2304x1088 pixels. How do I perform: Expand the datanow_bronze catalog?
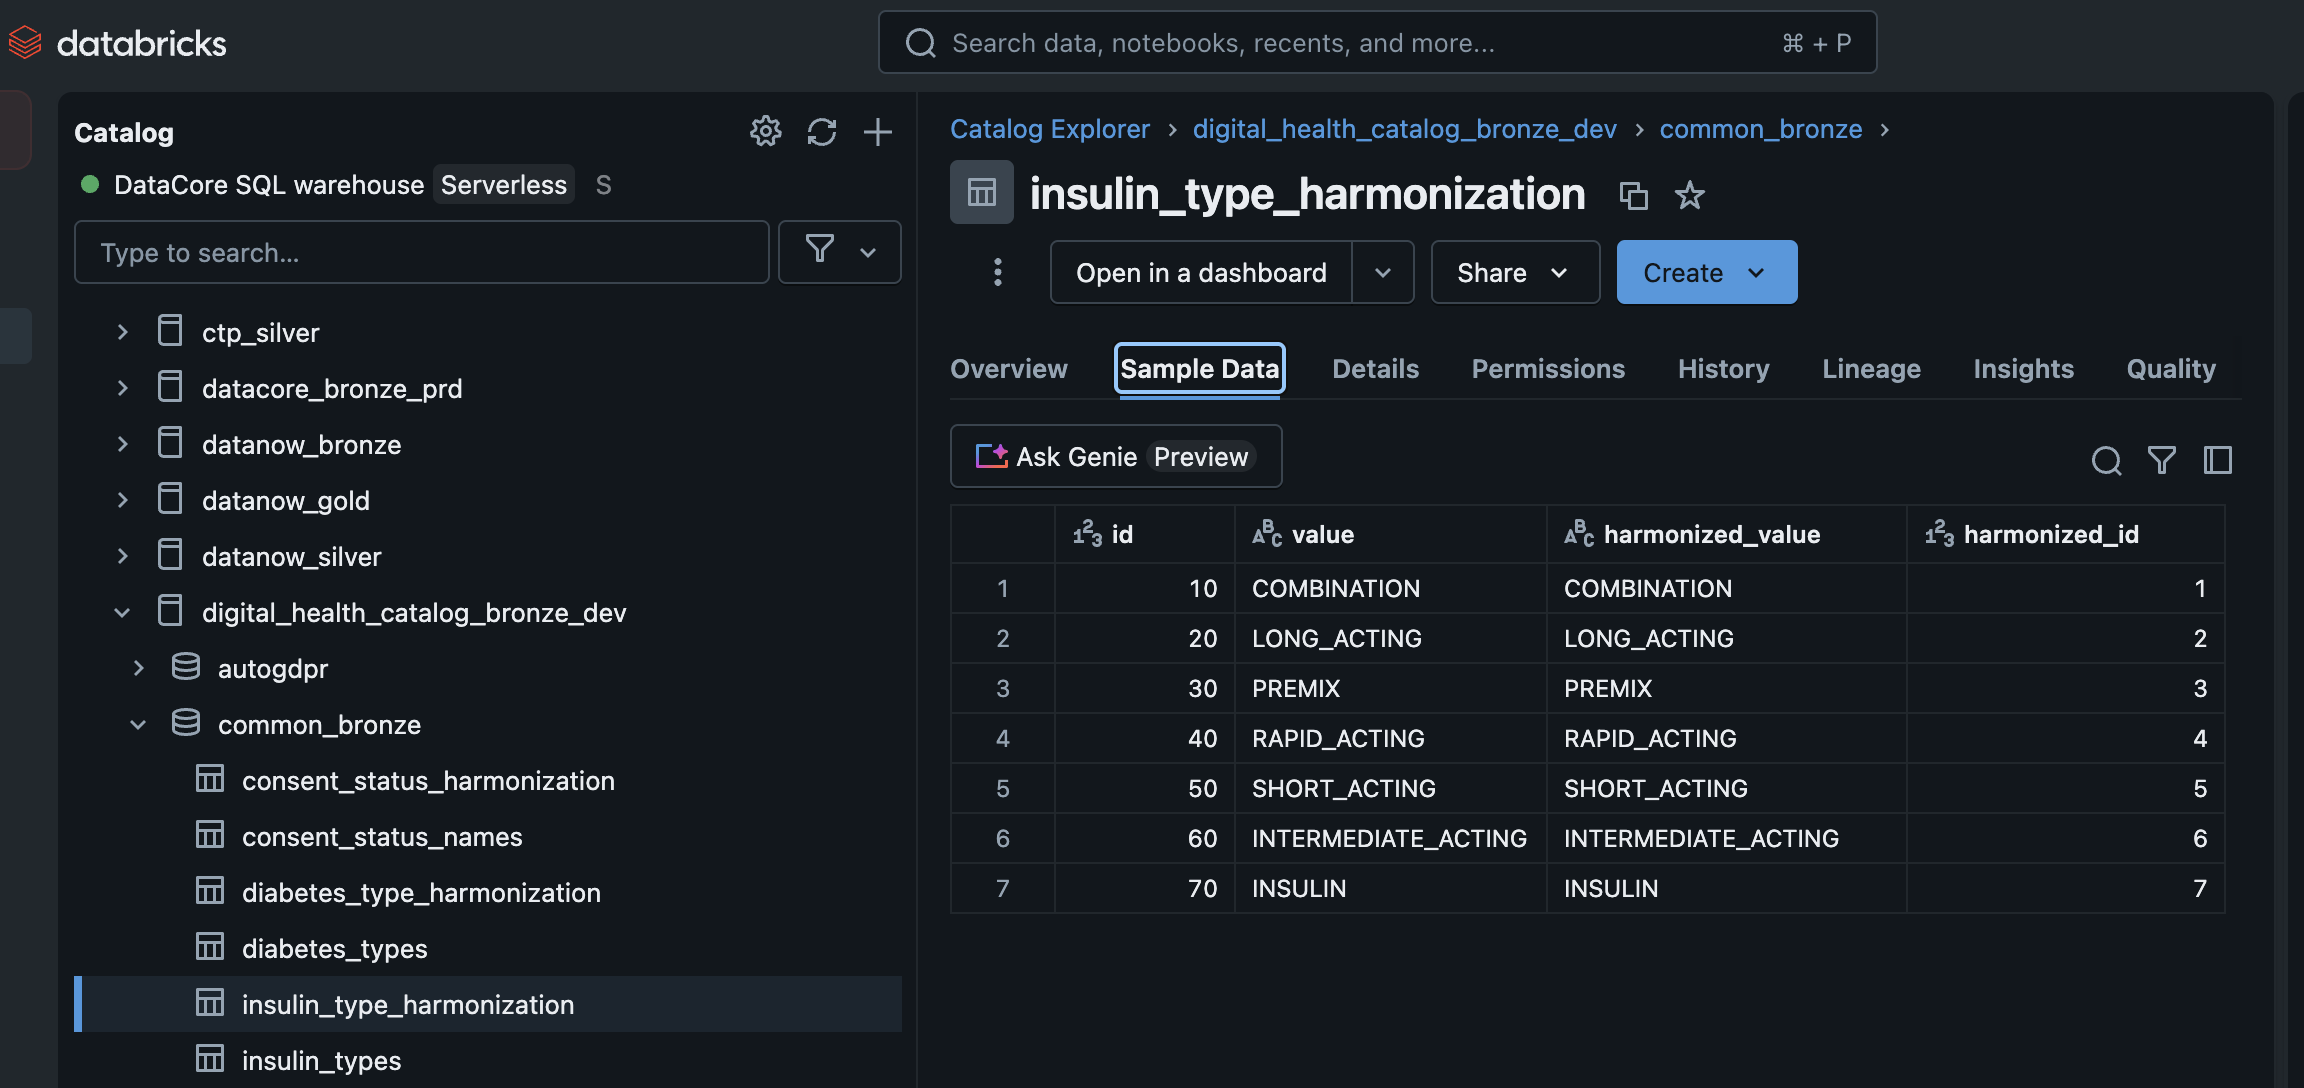[122, 443]
